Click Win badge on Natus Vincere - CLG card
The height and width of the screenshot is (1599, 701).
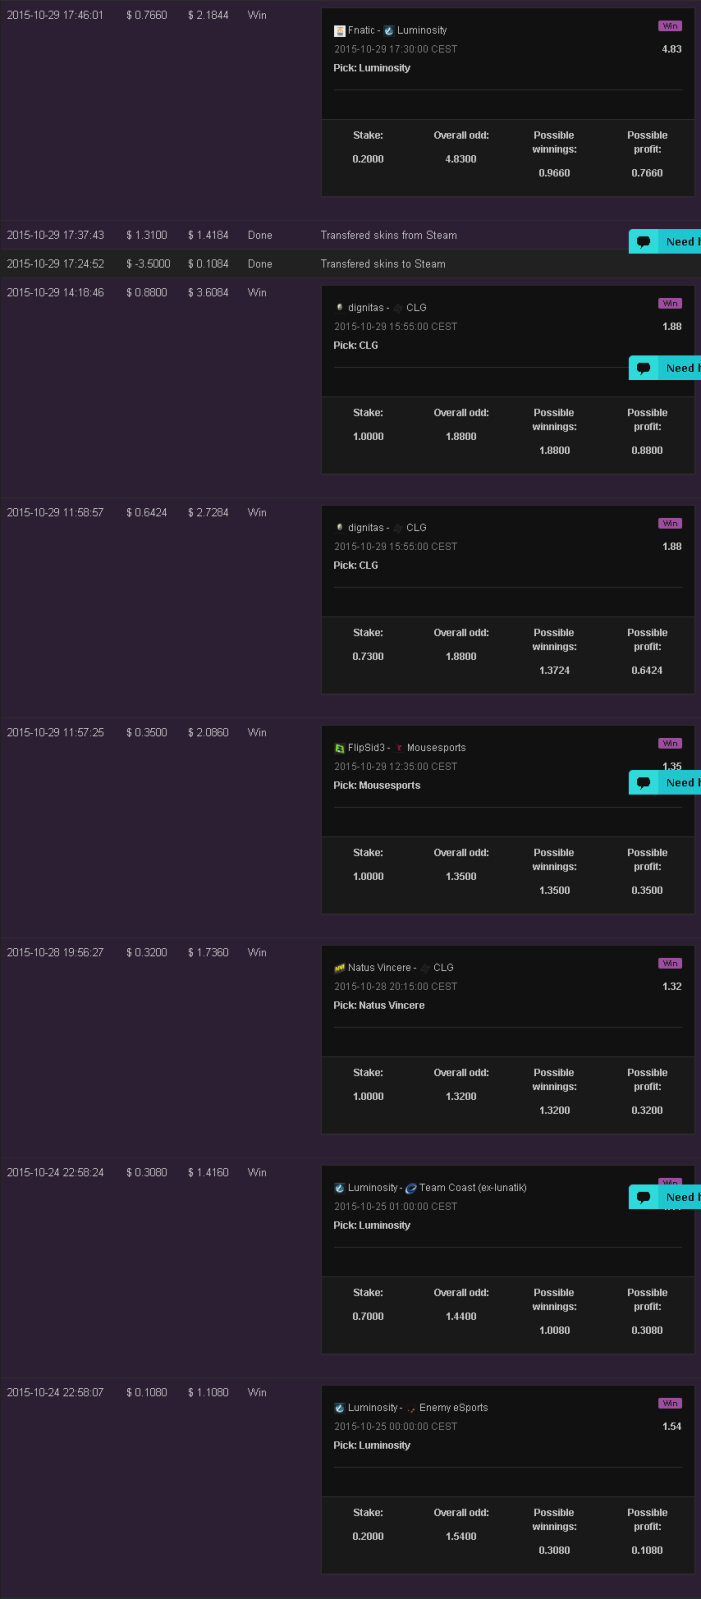[670, 963]
